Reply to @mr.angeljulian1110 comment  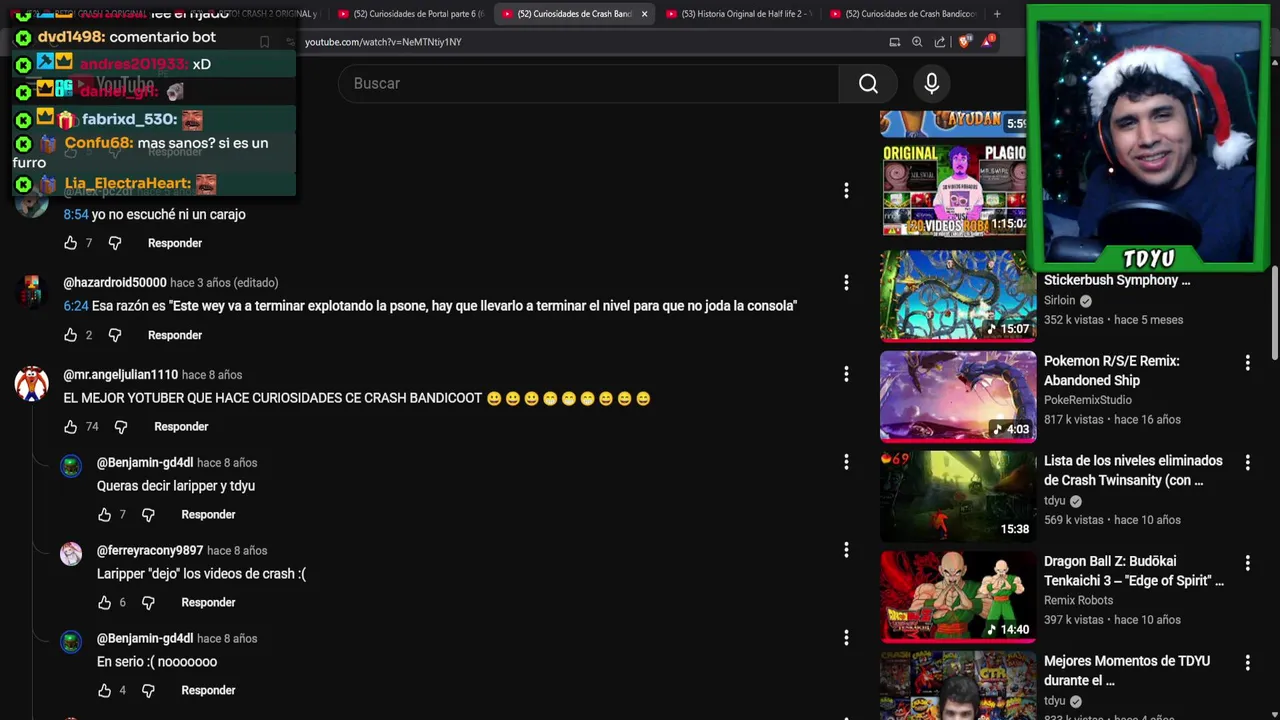(181, 427)
